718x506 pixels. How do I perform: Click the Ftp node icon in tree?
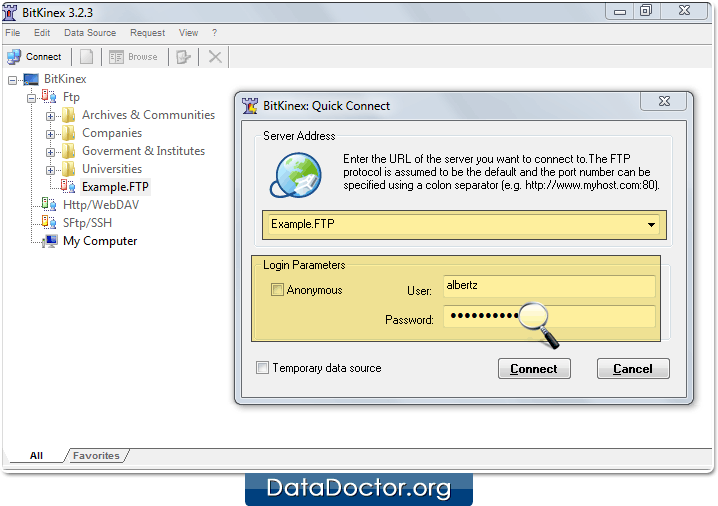pos(49,97)
